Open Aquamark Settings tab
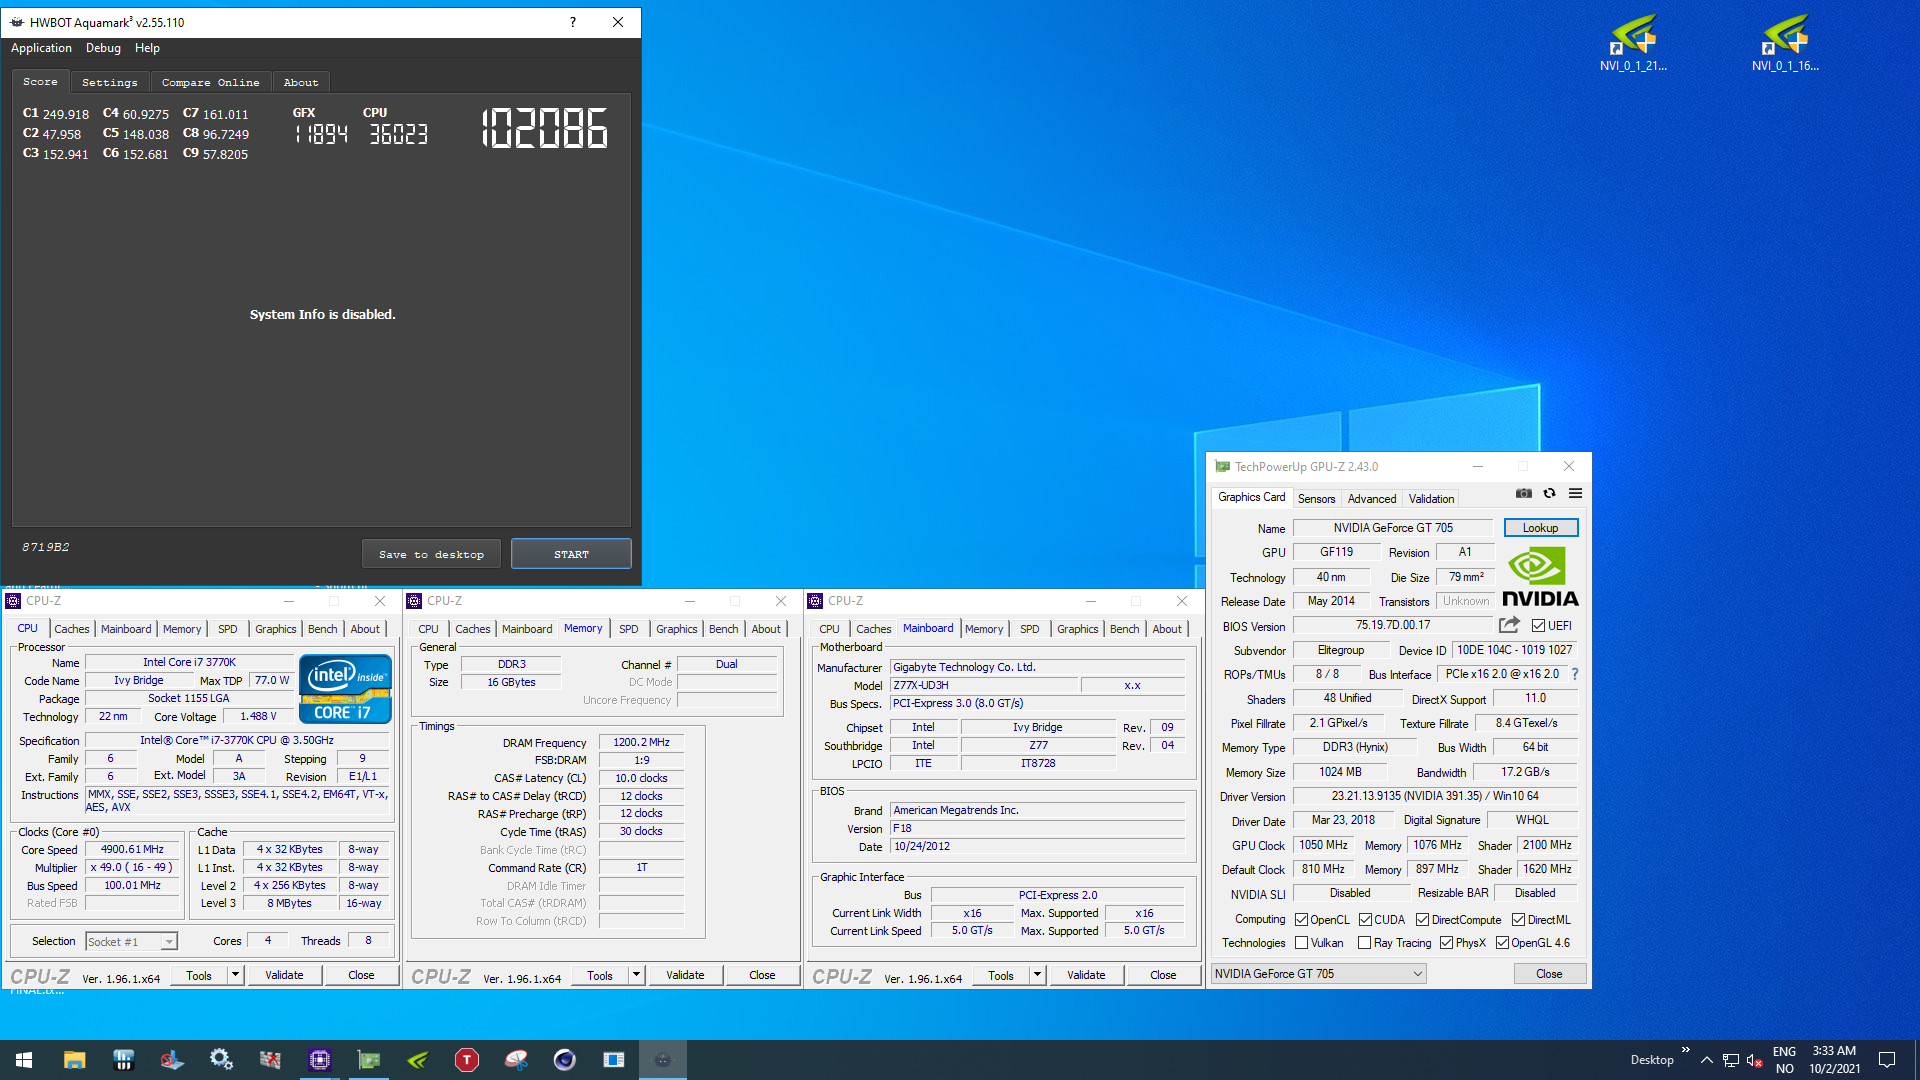This screenshot has height=1080, width=1920. [110, 83]
